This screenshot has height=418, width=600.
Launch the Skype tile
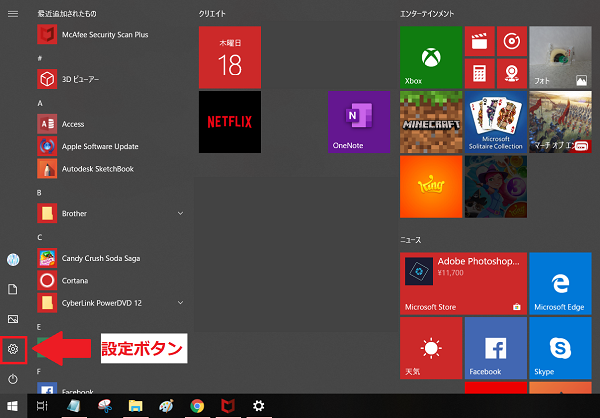point(560,348)
